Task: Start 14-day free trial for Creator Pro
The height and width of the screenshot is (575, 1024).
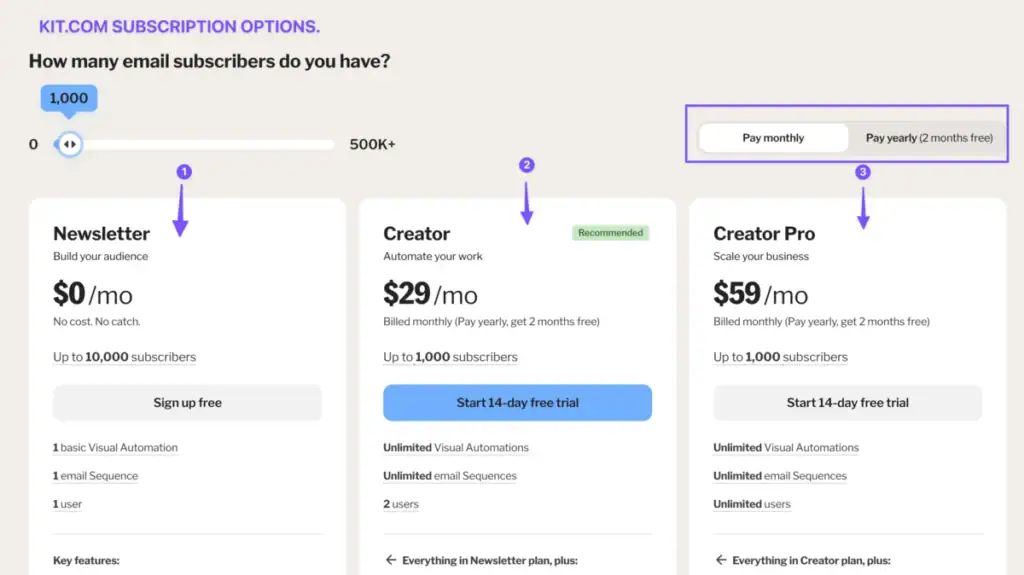Action: click(x=848, y=402)
